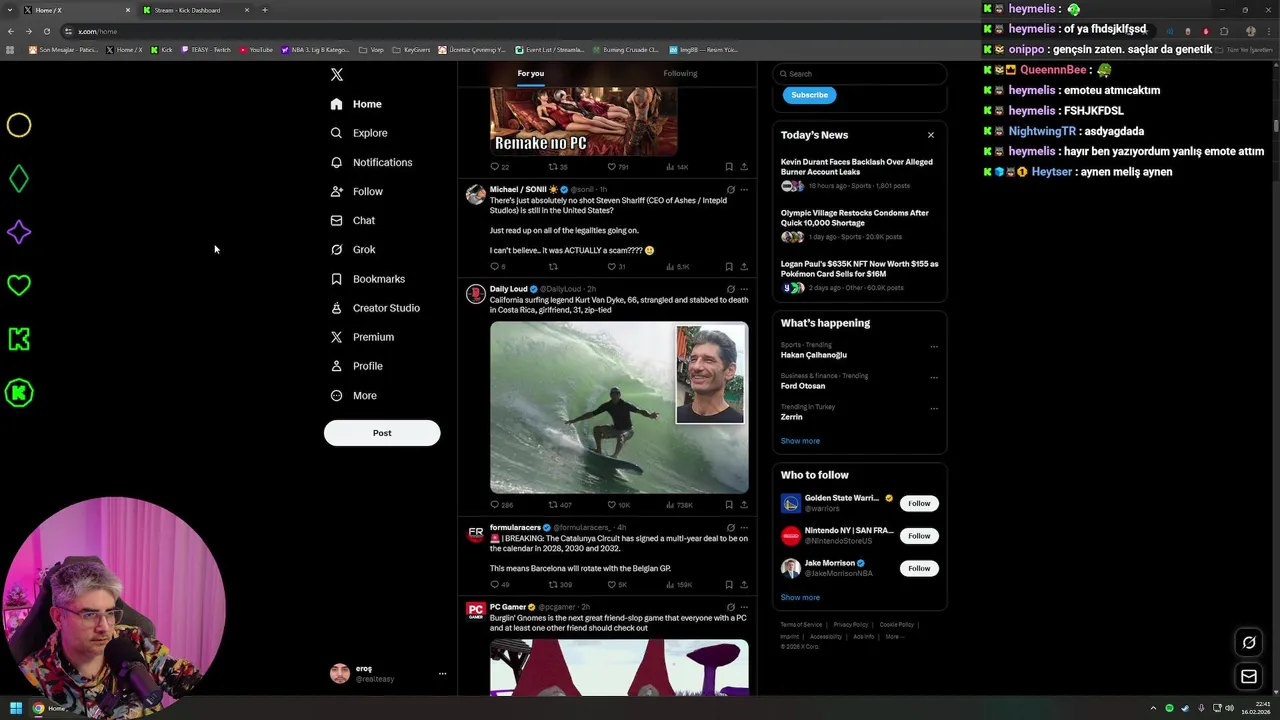Open YouTube bookmark in bookmarks bar
Image resolution: width=1280 pixels, height=720 pixels.
click(256, 49)
